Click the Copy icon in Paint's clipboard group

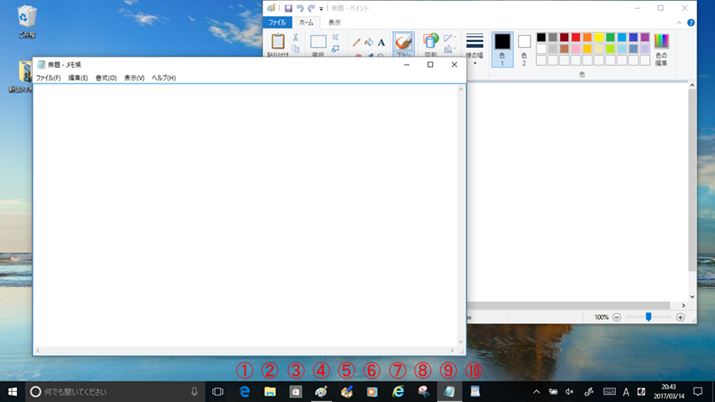[295, 48]
